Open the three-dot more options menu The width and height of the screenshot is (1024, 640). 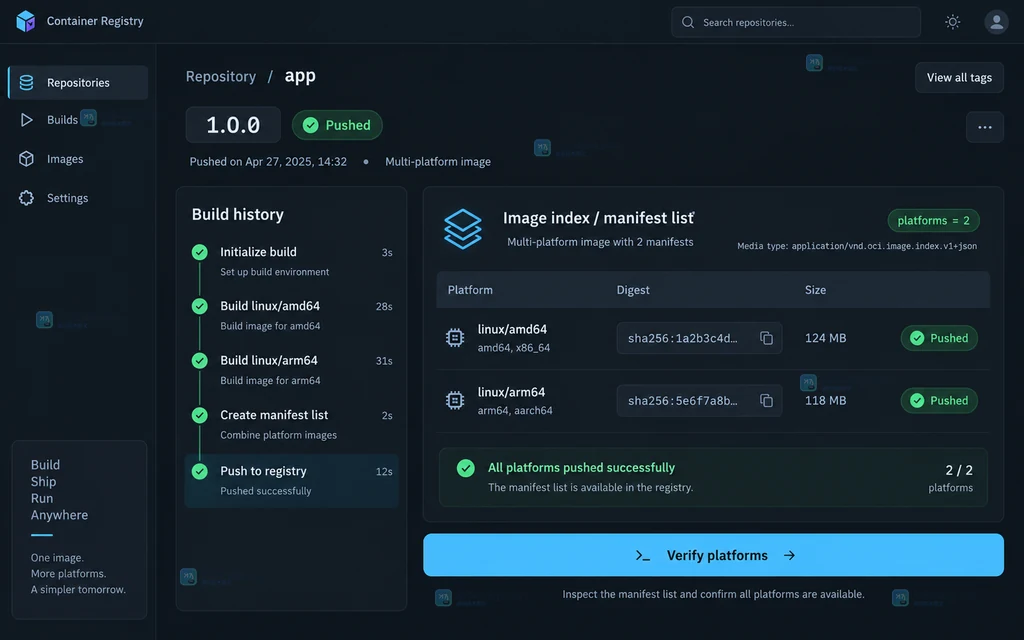(985, 127)
